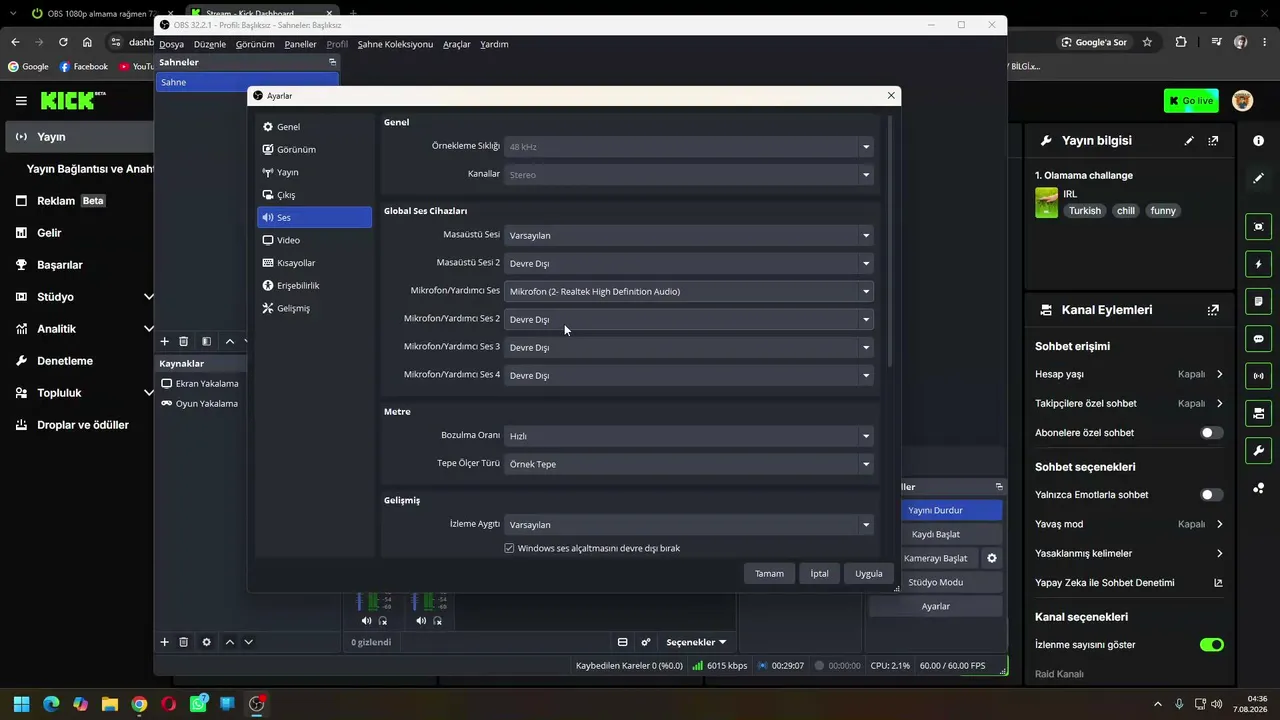Open the Mikrofon/Yardımcı Ses 2 dropdown
Screen dimensions: 1280x720
coord(689,320)
